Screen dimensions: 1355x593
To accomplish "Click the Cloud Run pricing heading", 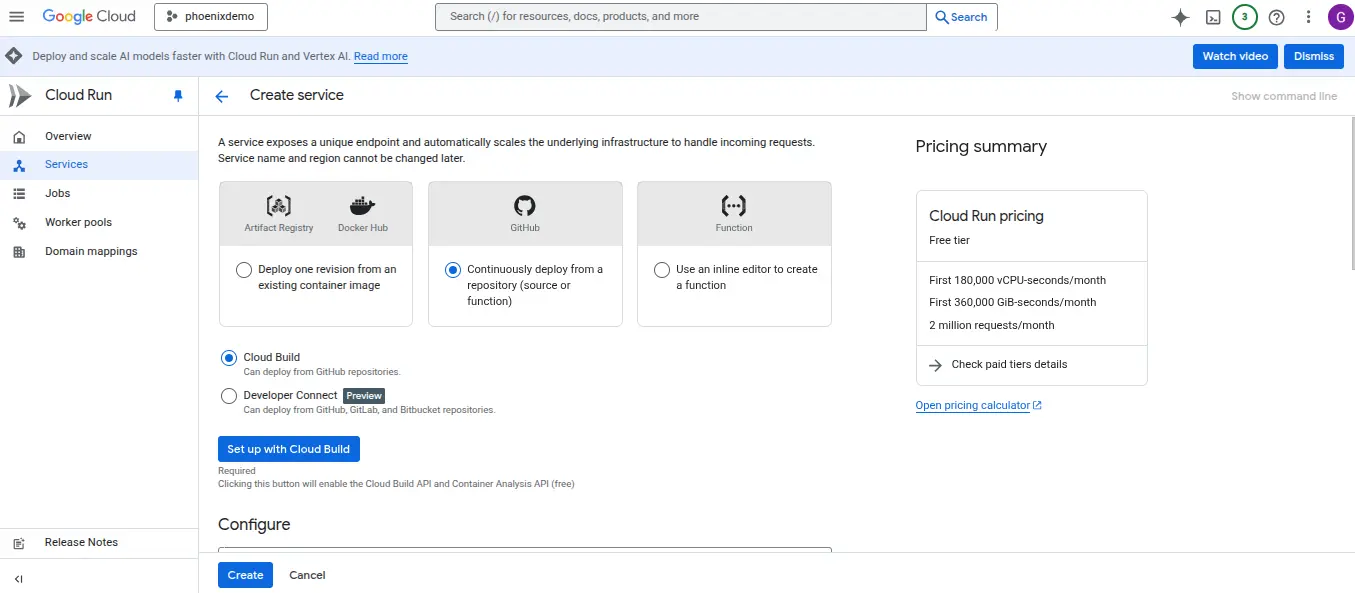I will (x=986, y=216).
